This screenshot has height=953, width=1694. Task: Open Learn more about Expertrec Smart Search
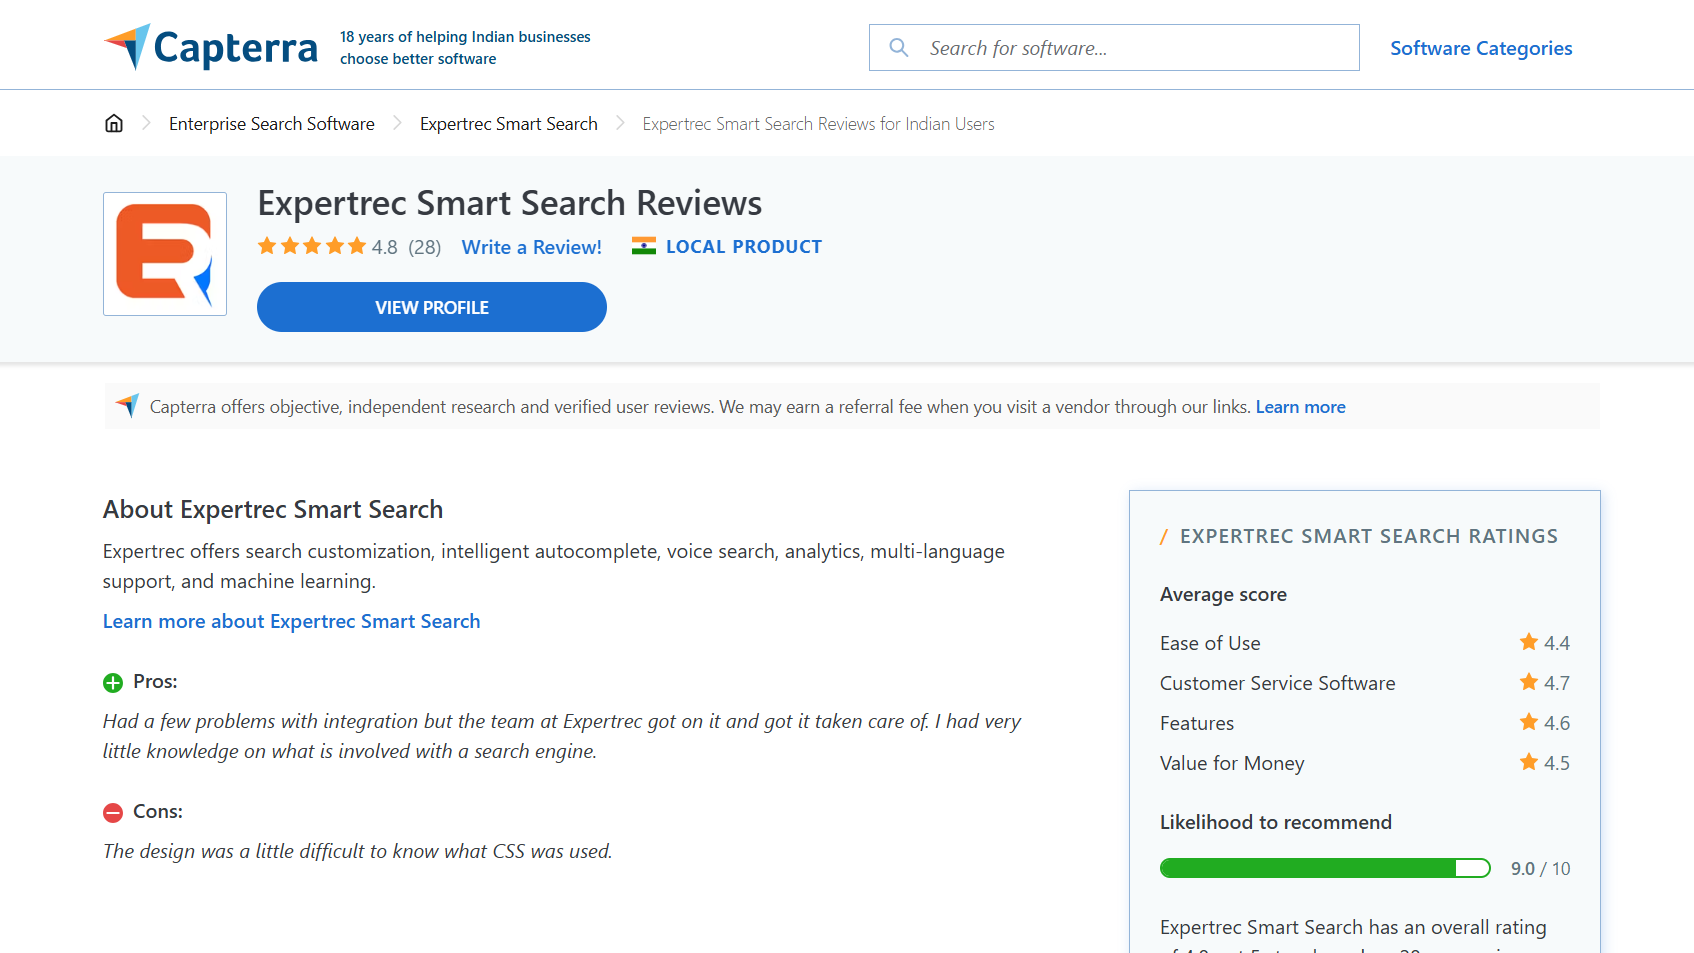click(291, 621)
